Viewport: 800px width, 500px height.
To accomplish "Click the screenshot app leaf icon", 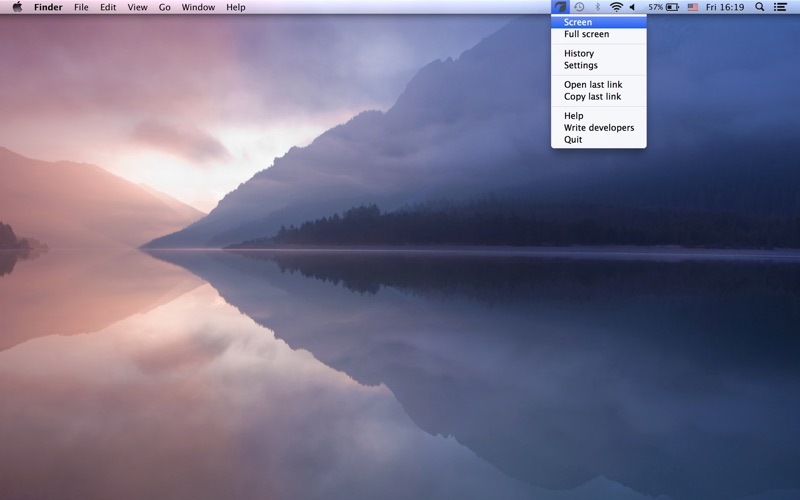I will coord(560,7).
